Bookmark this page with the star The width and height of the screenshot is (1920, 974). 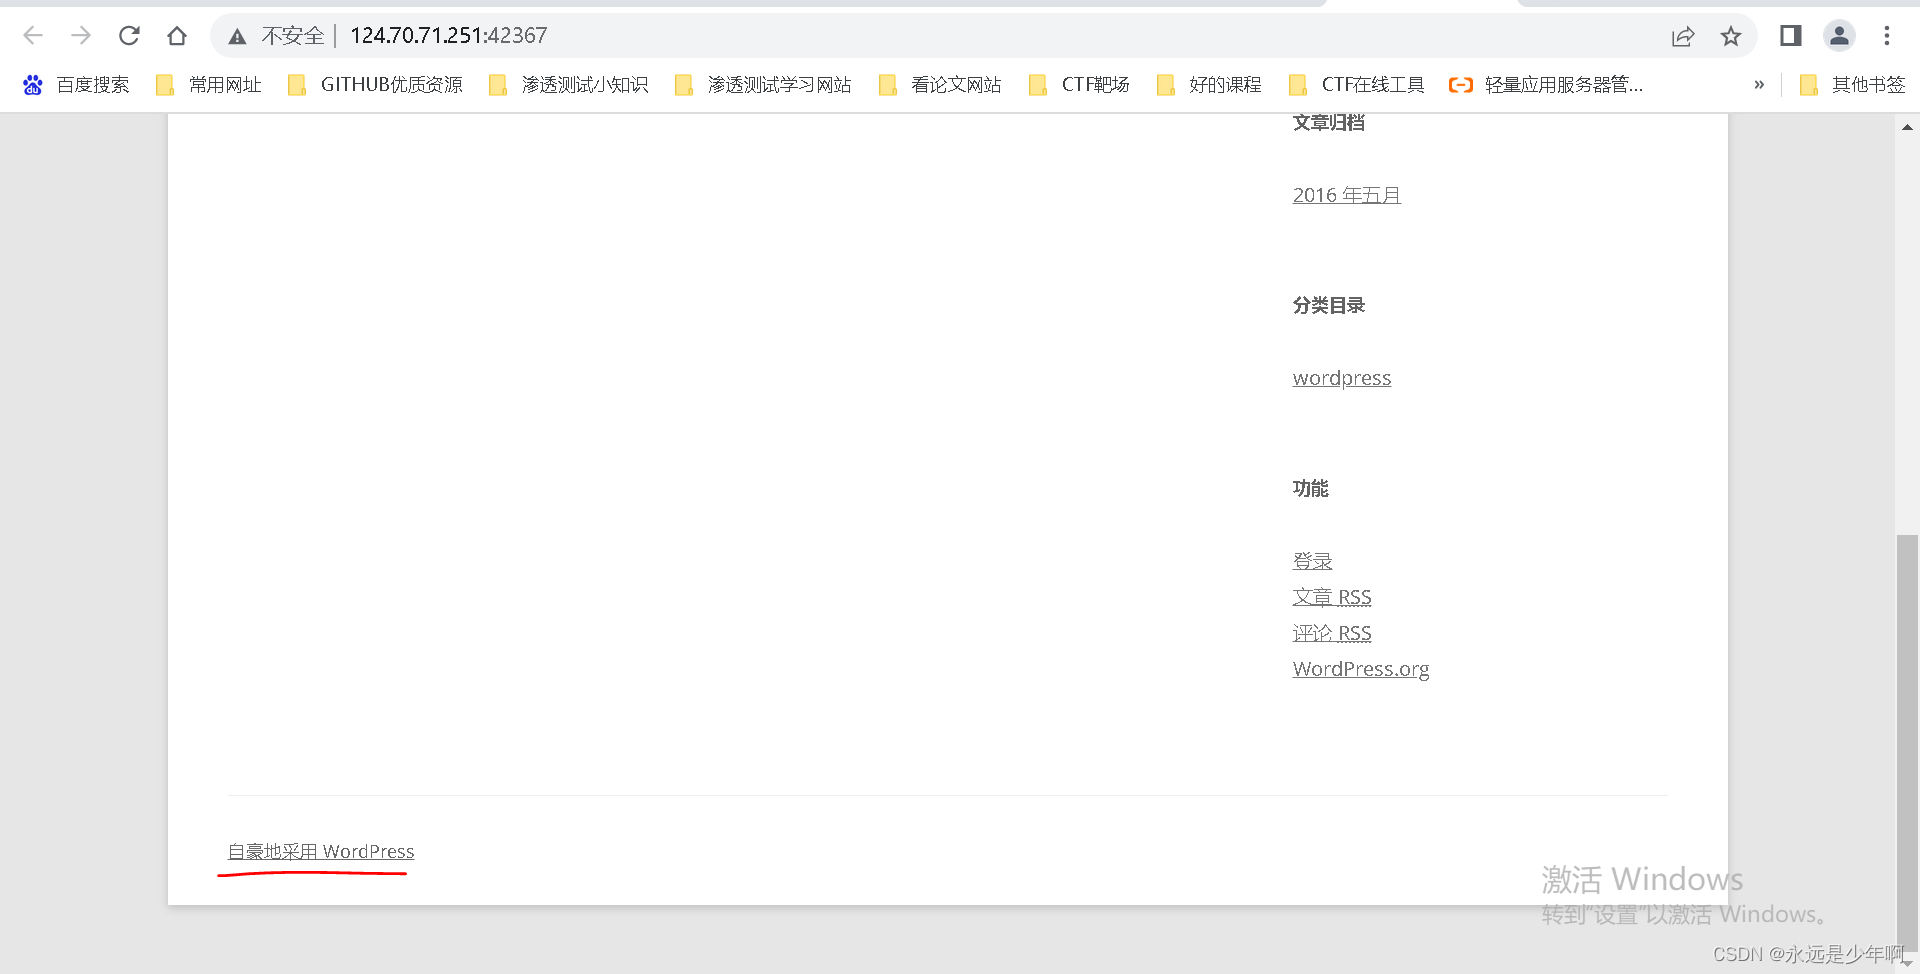click(x=1731, y=36)
